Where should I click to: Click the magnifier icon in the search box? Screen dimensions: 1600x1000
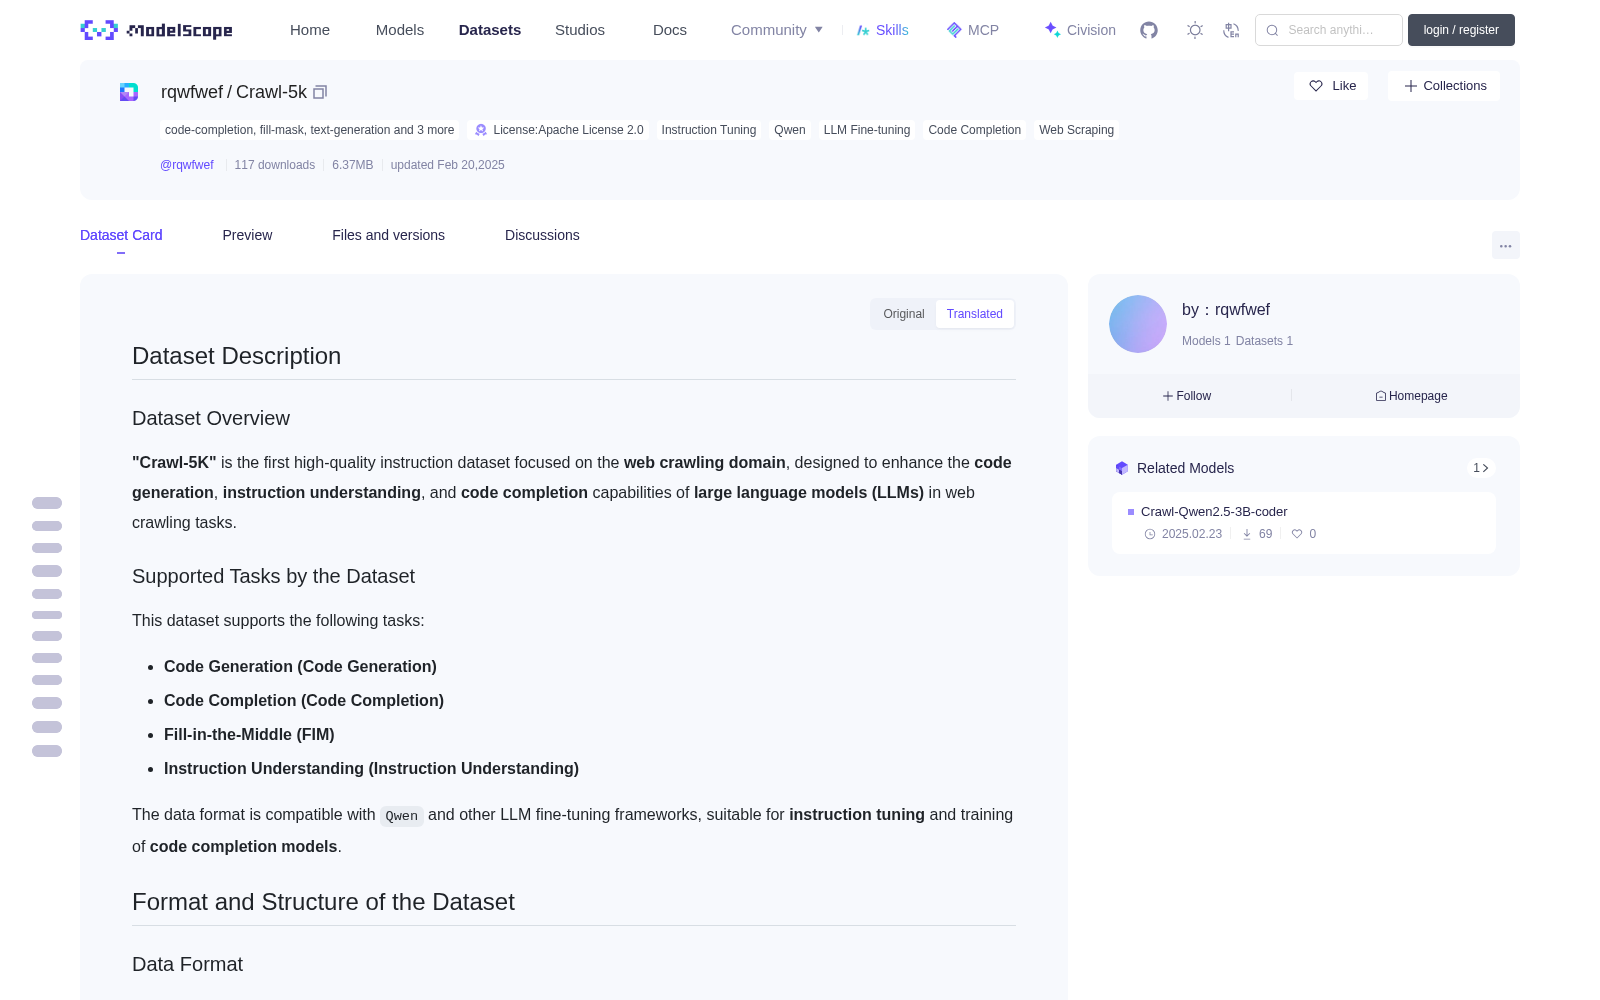click(1273, 30)
